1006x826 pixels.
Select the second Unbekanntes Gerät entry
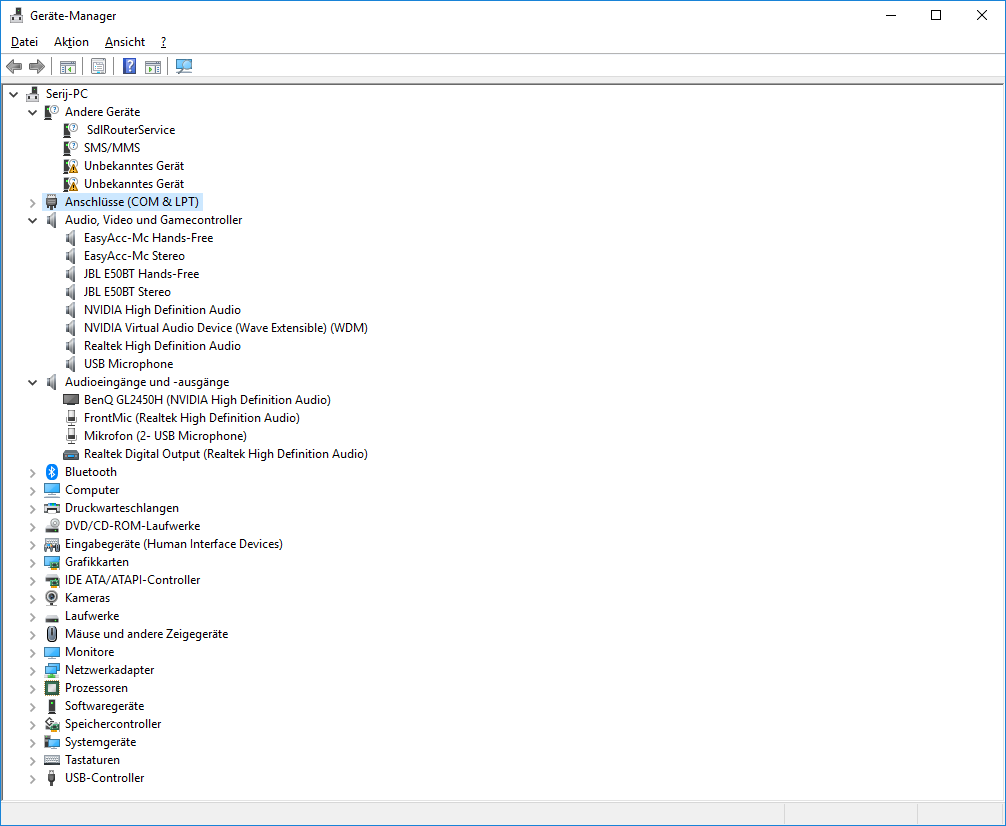point(133,184)
